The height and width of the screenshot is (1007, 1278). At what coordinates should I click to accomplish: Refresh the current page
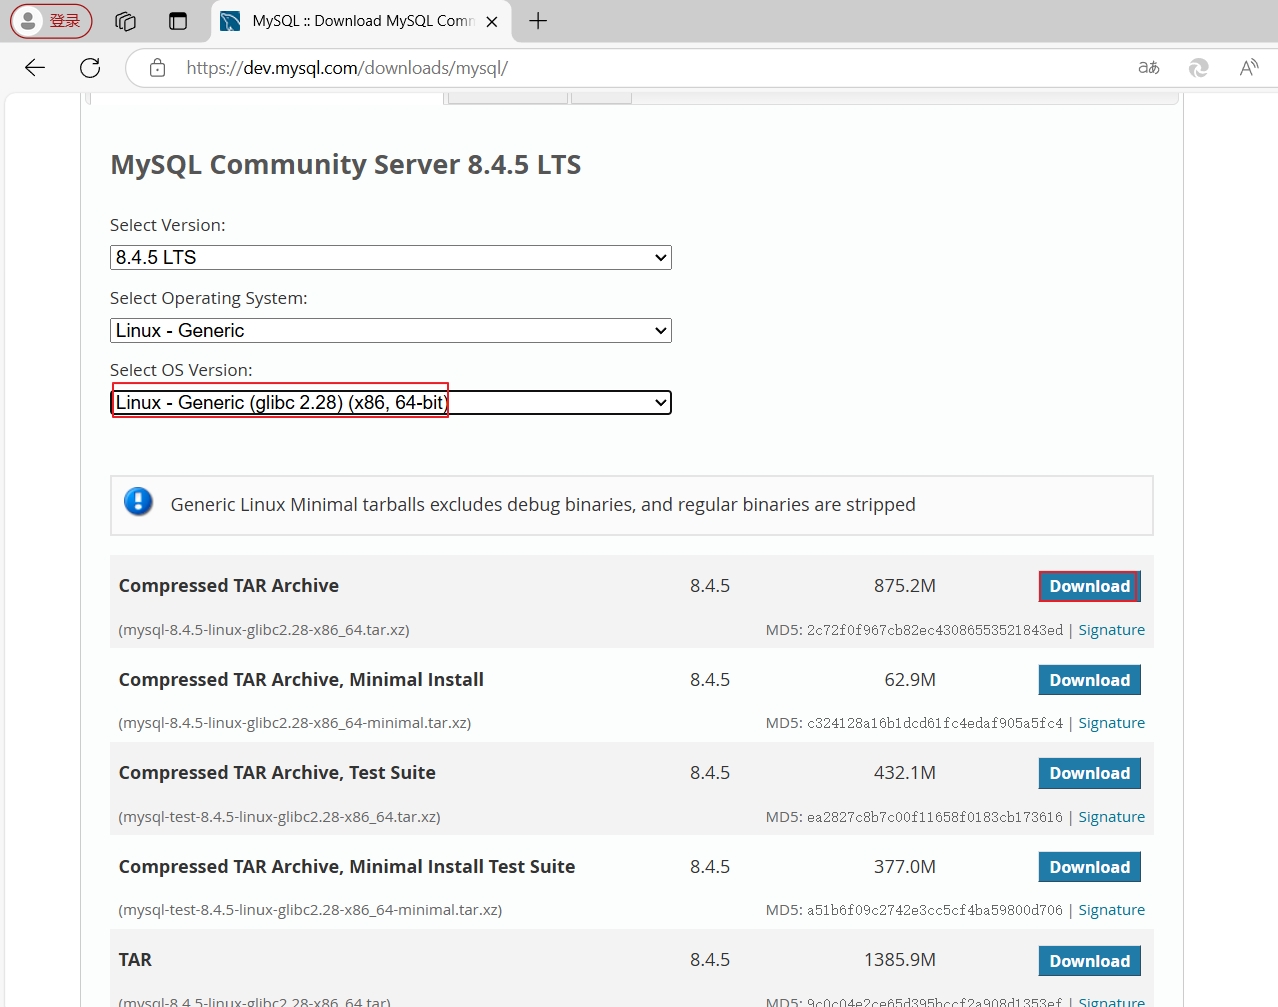[90, 68]
